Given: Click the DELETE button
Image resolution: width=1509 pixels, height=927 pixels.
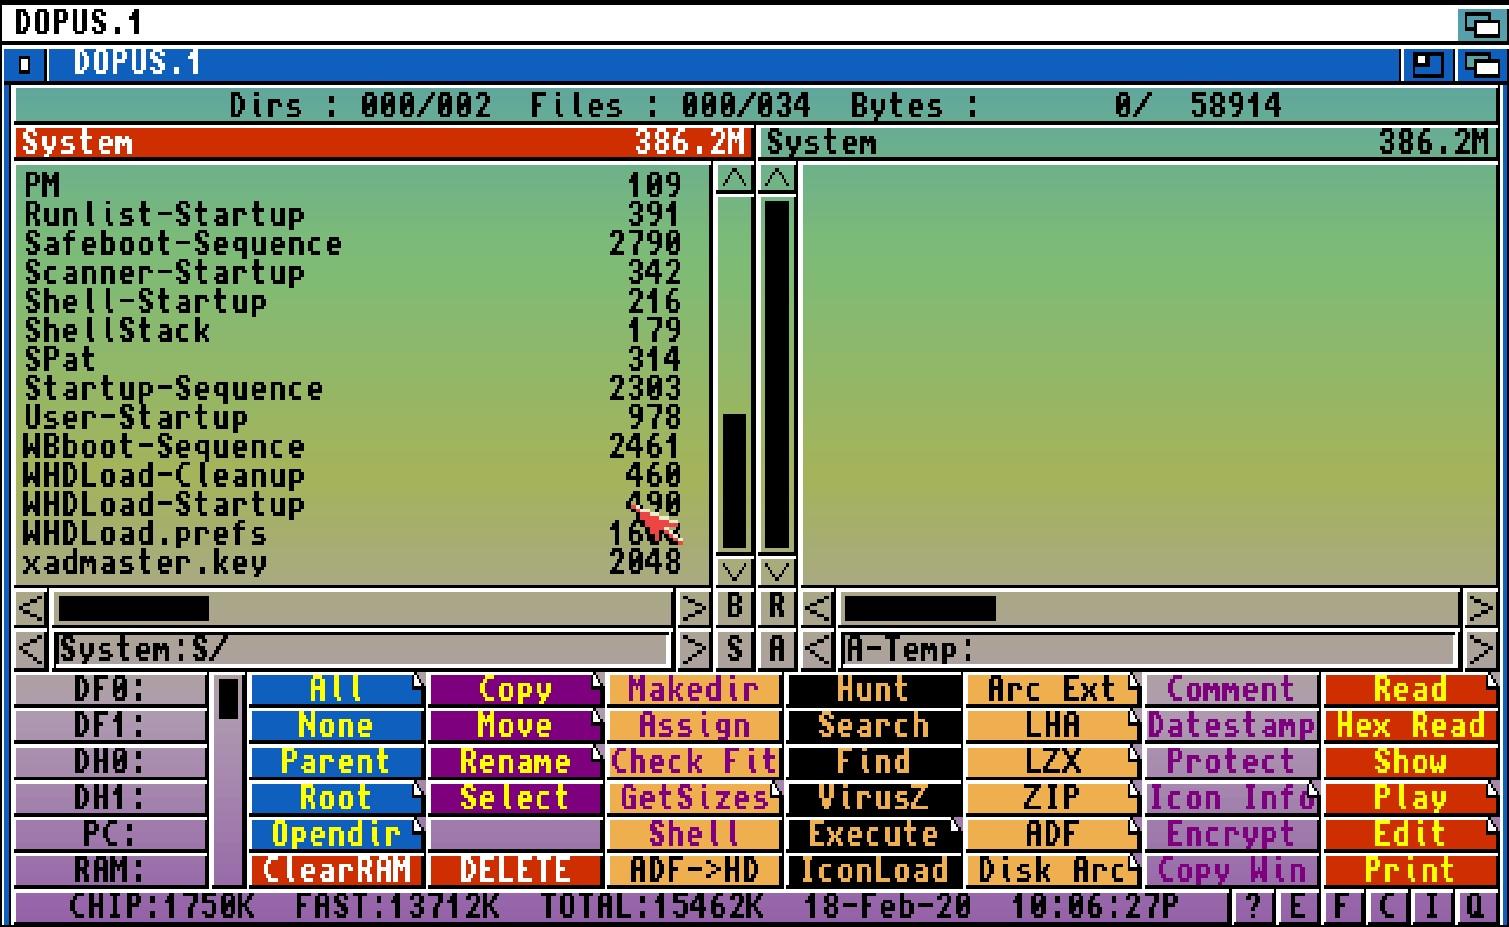Looking at the screenshot, I should pos(515,869).
